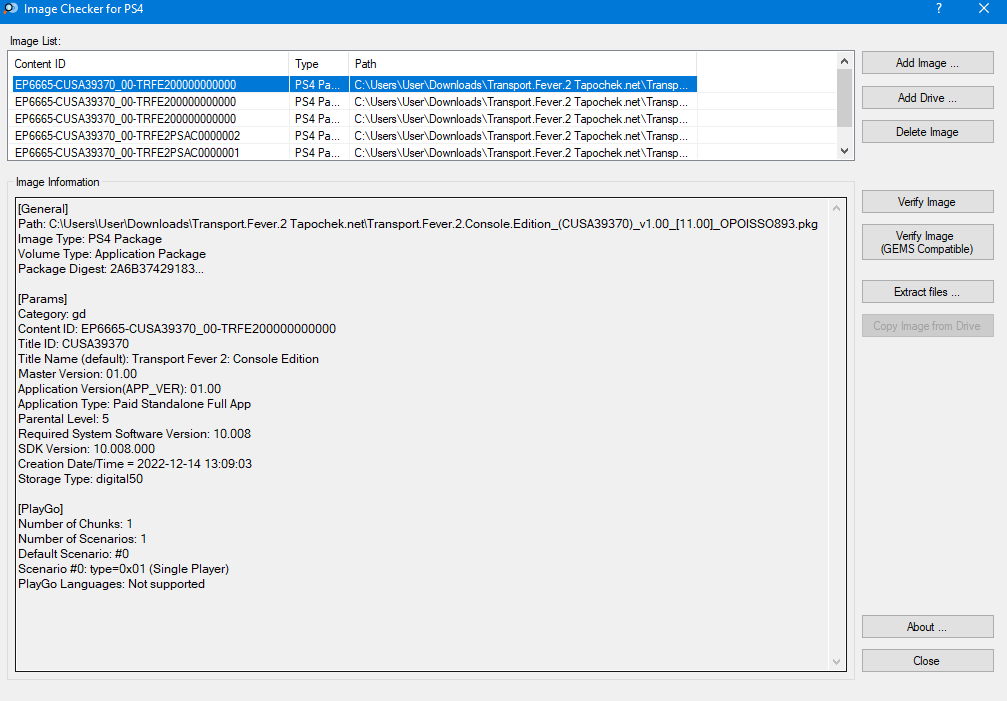Image resolution: width=1007 pixels, height=701 pixels.
Task: Click the Image List scrollbar up arrow
Action: pyautogui.click(x=845, y=61)
